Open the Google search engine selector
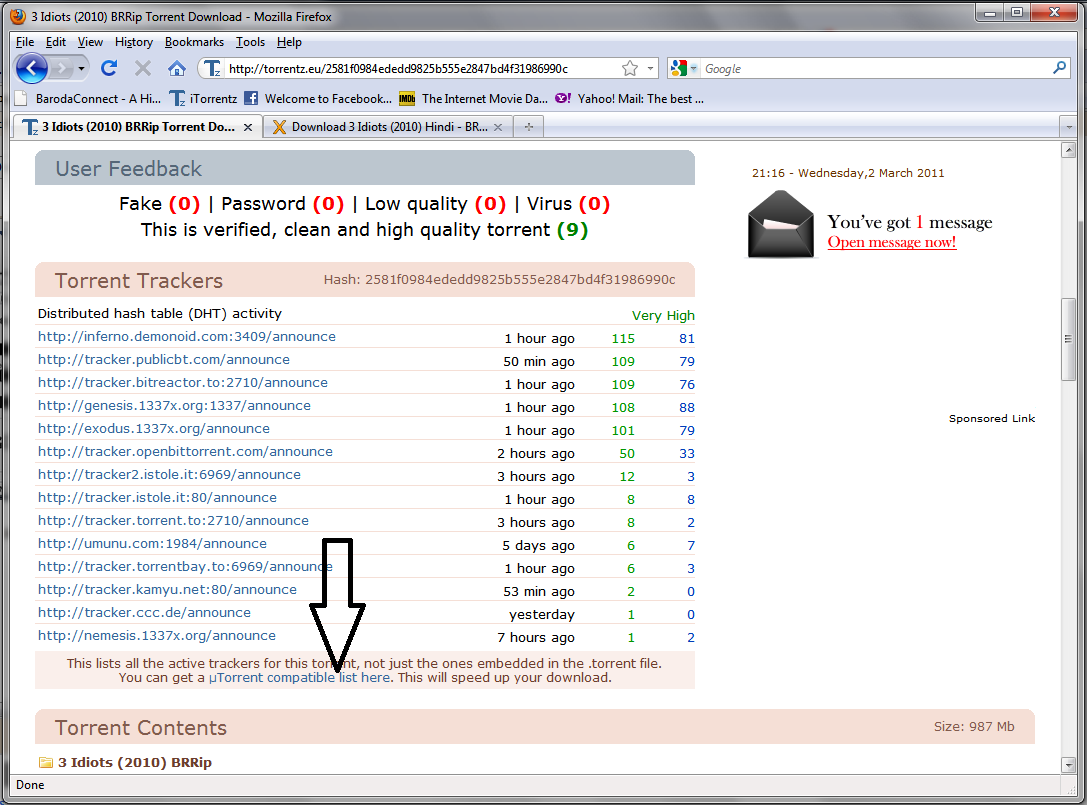 click(x=684, y=68)
